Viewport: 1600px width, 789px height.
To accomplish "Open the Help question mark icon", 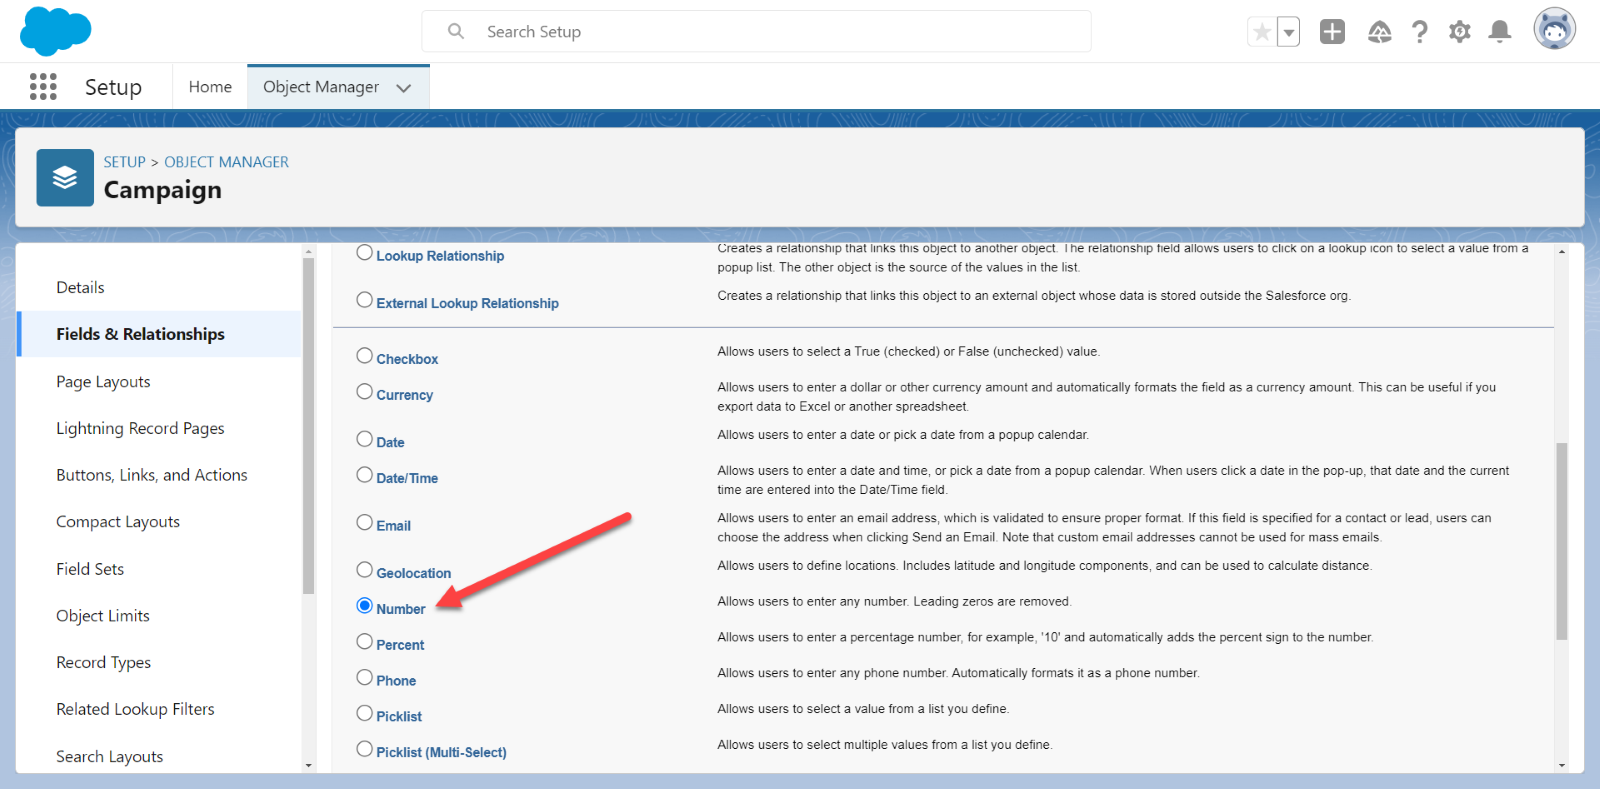I will (1419, 32).
